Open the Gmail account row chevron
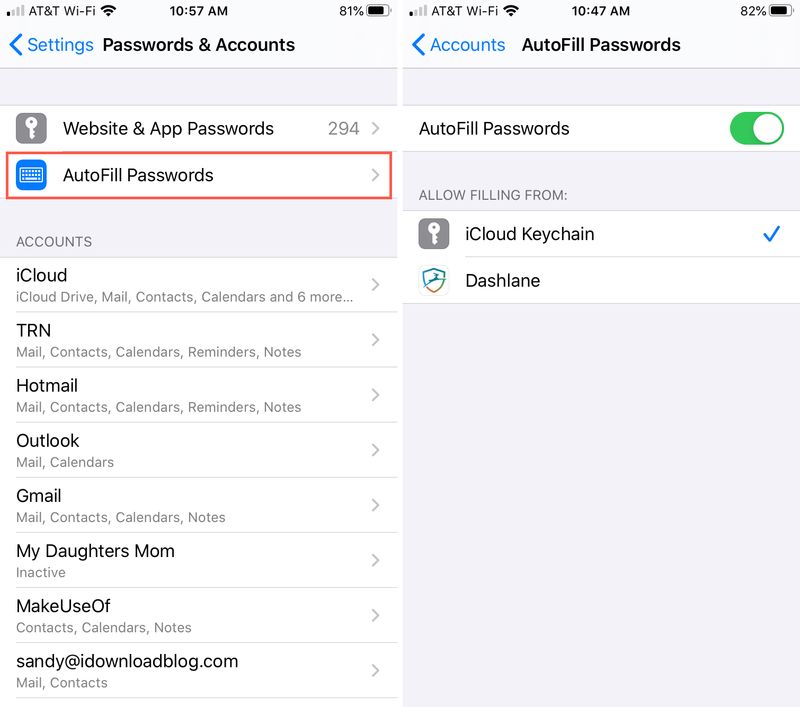This screenshot has width=800, height=707. coord(376,505)
